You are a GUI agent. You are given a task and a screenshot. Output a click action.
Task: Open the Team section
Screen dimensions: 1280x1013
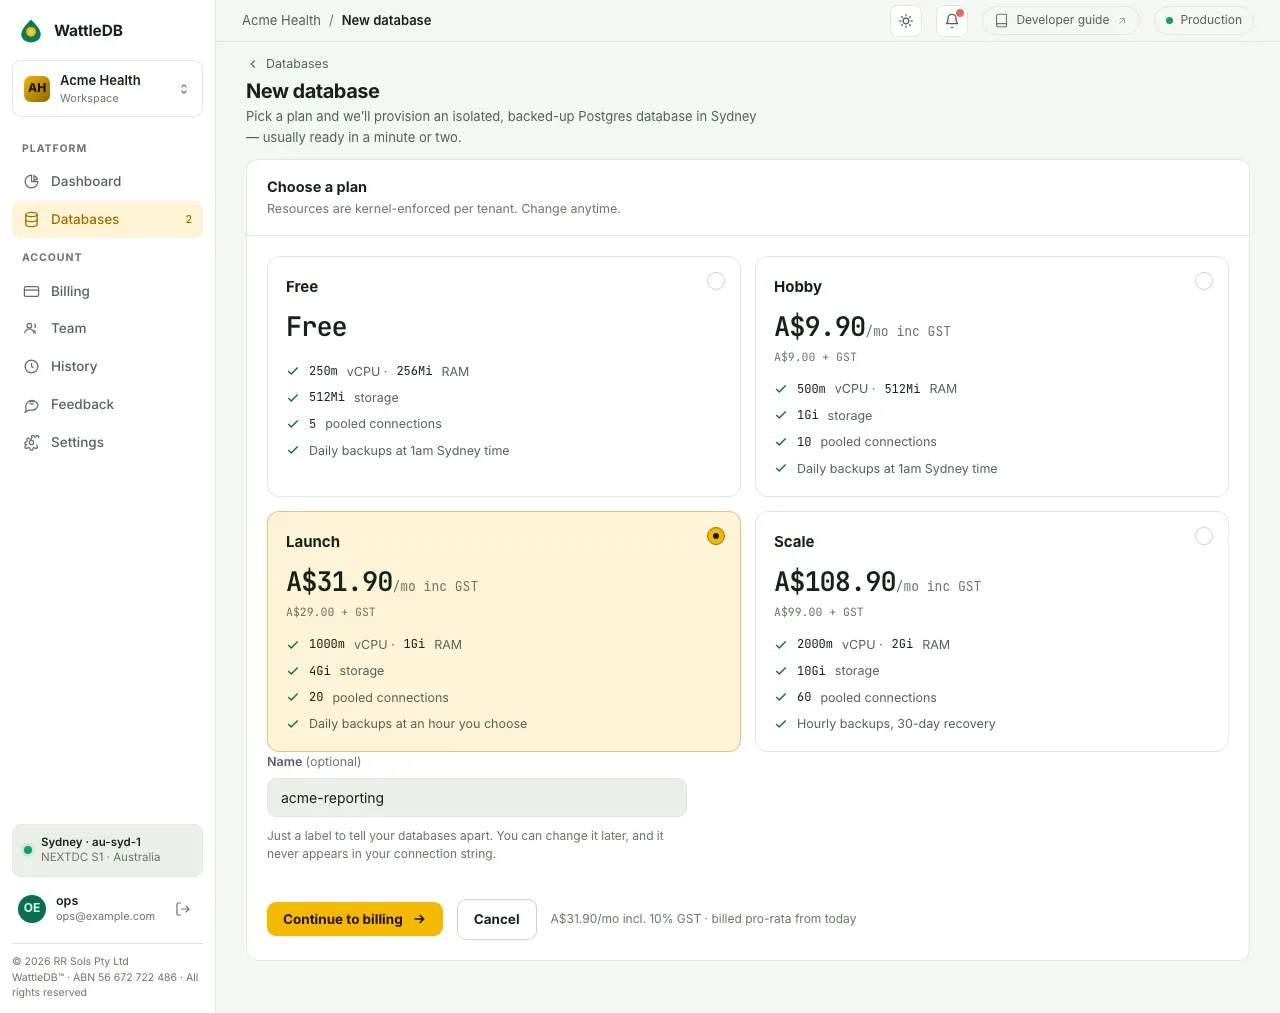tap(107, 329)
